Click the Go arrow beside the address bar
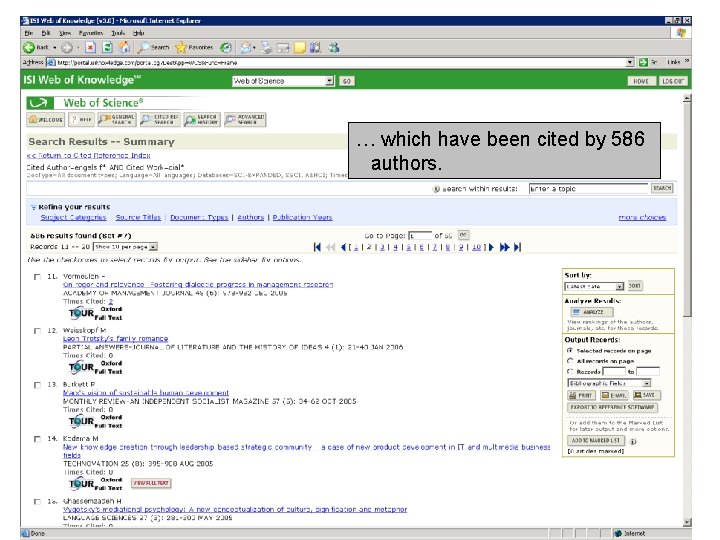720x540 pixels. point(643,62)
